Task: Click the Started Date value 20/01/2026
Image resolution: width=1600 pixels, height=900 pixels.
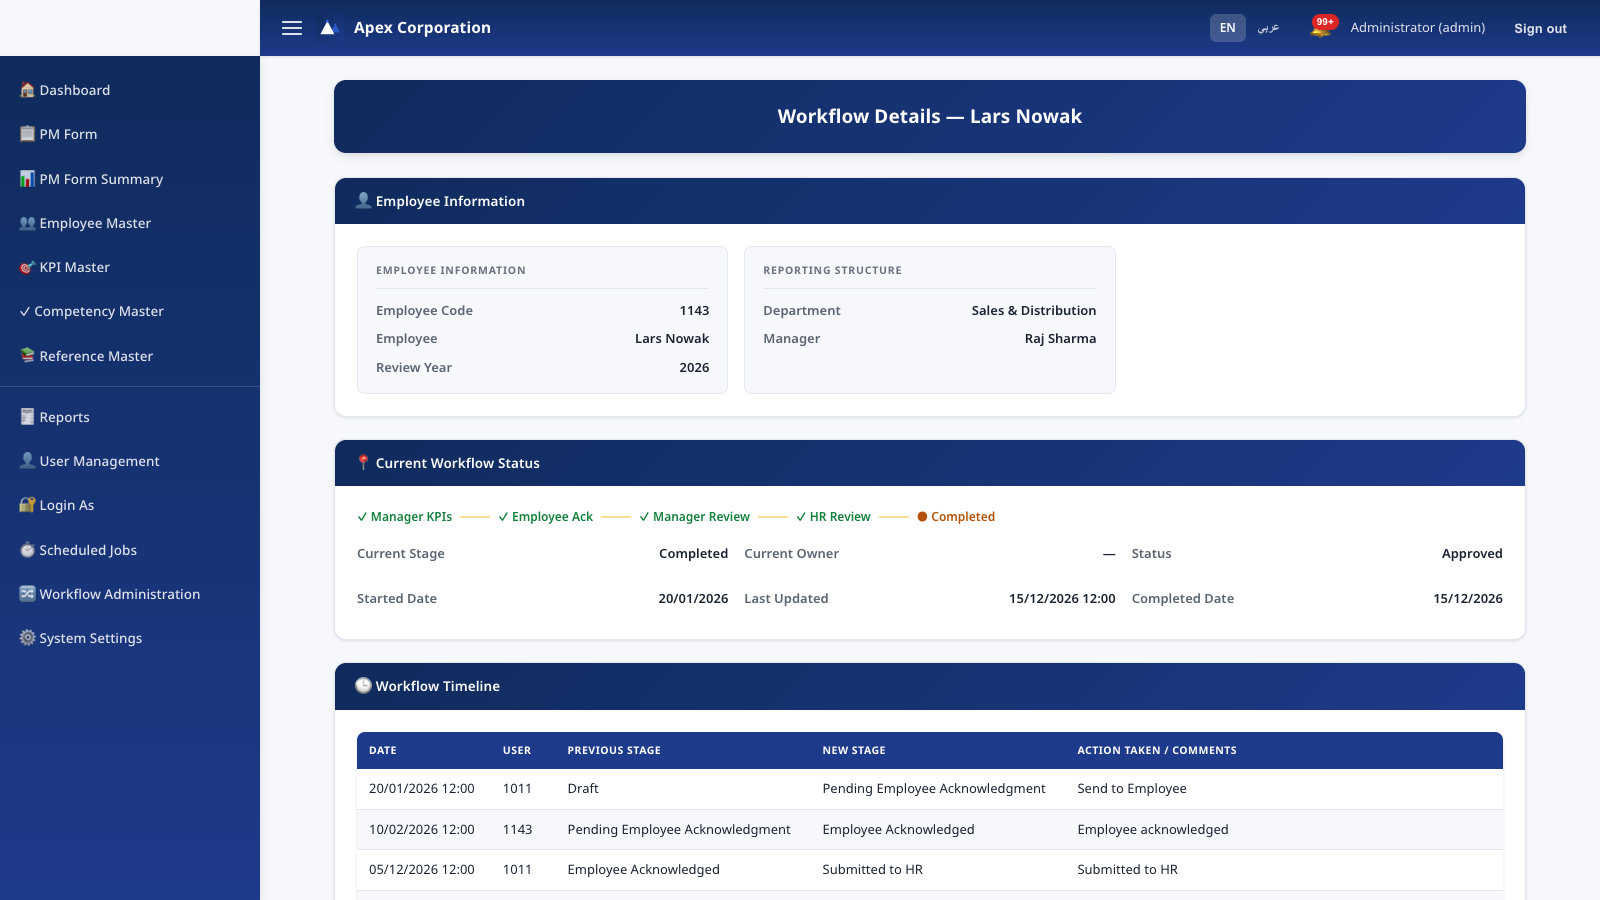Action: (x=693, y=599)
